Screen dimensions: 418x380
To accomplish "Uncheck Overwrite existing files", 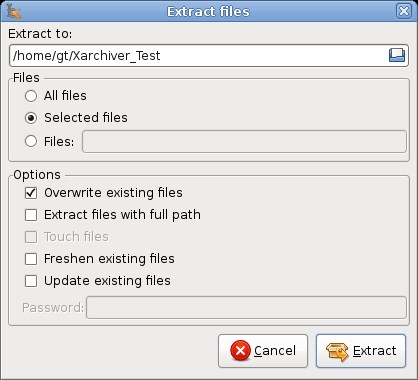I will pyautogui.click(x=31, y=193).
